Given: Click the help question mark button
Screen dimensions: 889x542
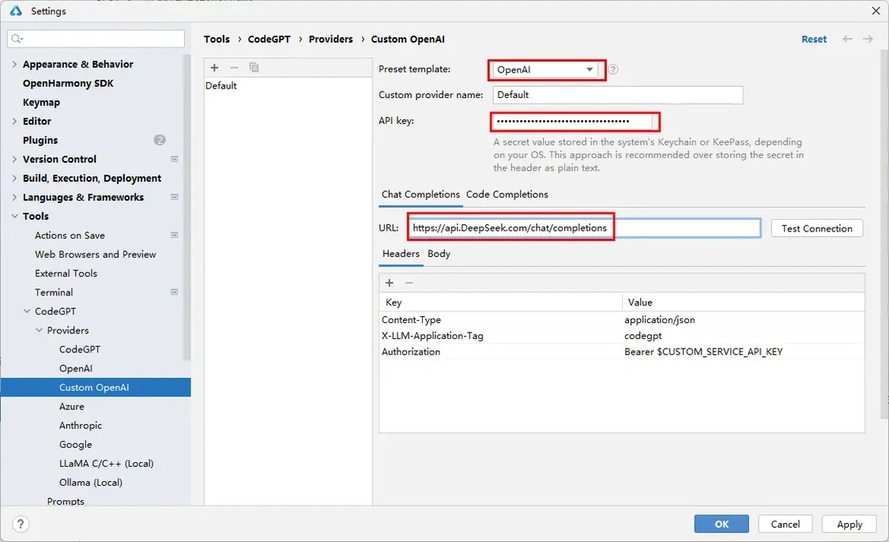Looking at the screenshot, I should [21, 524].
